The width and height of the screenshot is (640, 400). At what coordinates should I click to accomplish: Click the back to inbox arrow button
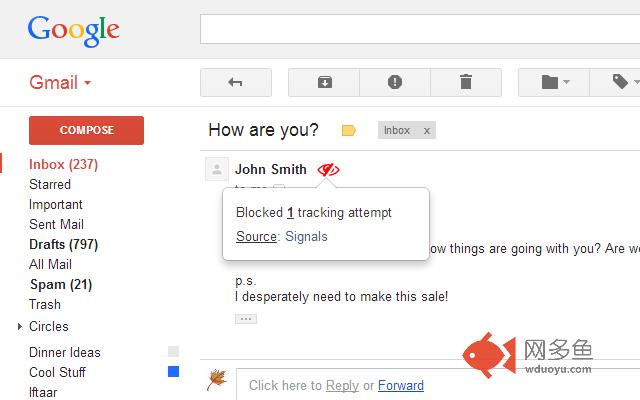click(x=236, y=82)
